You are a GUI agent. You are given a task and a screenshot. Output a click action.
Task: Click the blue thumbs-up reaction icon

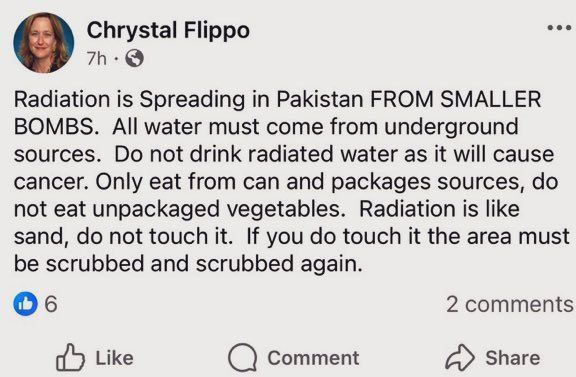(25, 304)
